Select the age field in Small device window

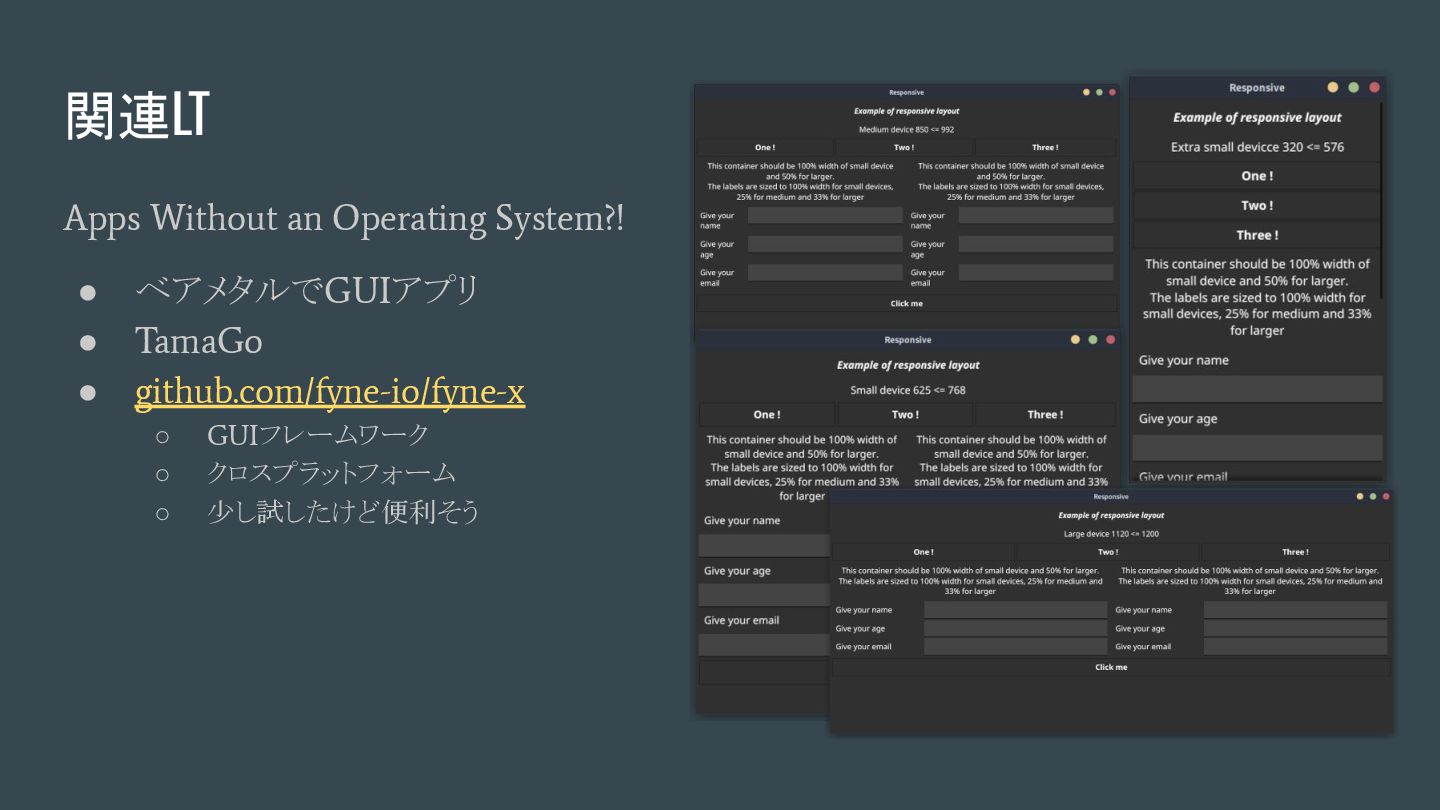click(x=764, y=595)
